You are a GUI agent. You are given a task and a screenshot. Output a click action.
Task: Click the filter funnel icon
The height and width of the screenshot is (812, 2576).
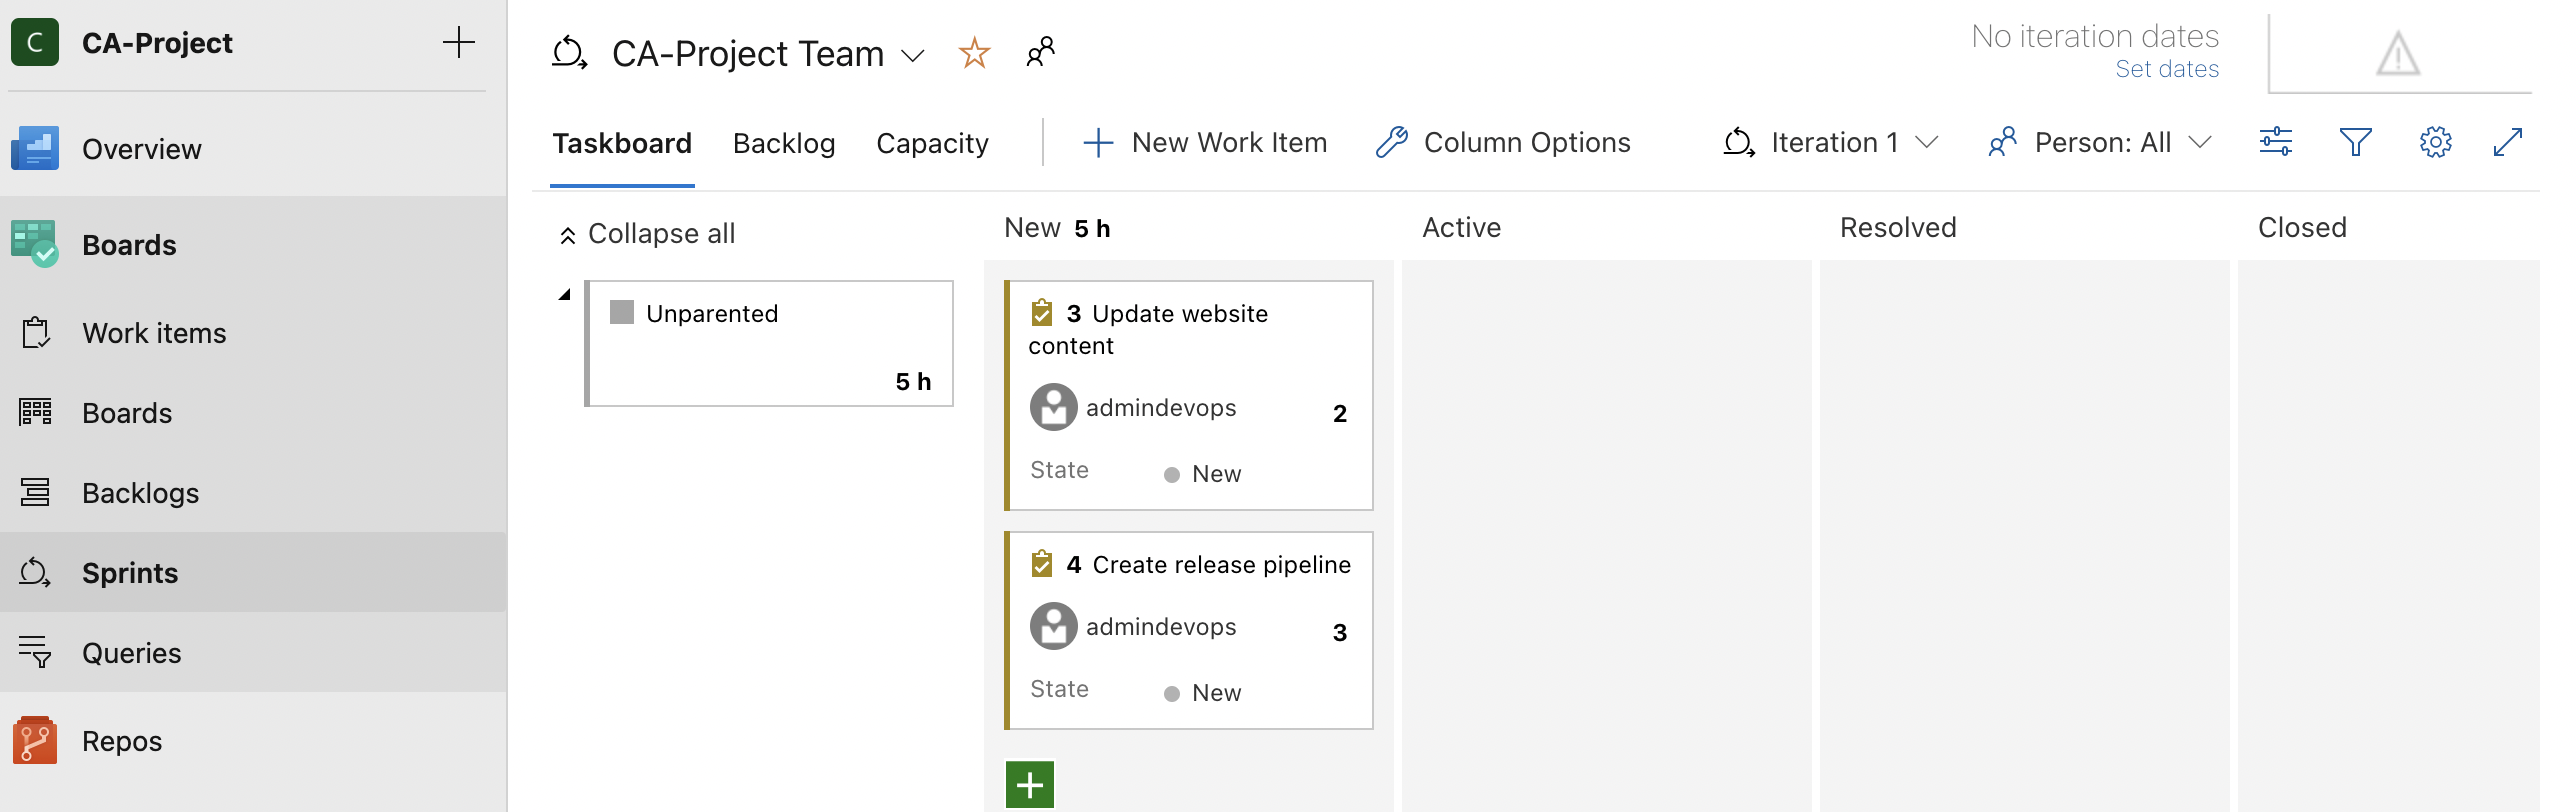pos(2355,142)
